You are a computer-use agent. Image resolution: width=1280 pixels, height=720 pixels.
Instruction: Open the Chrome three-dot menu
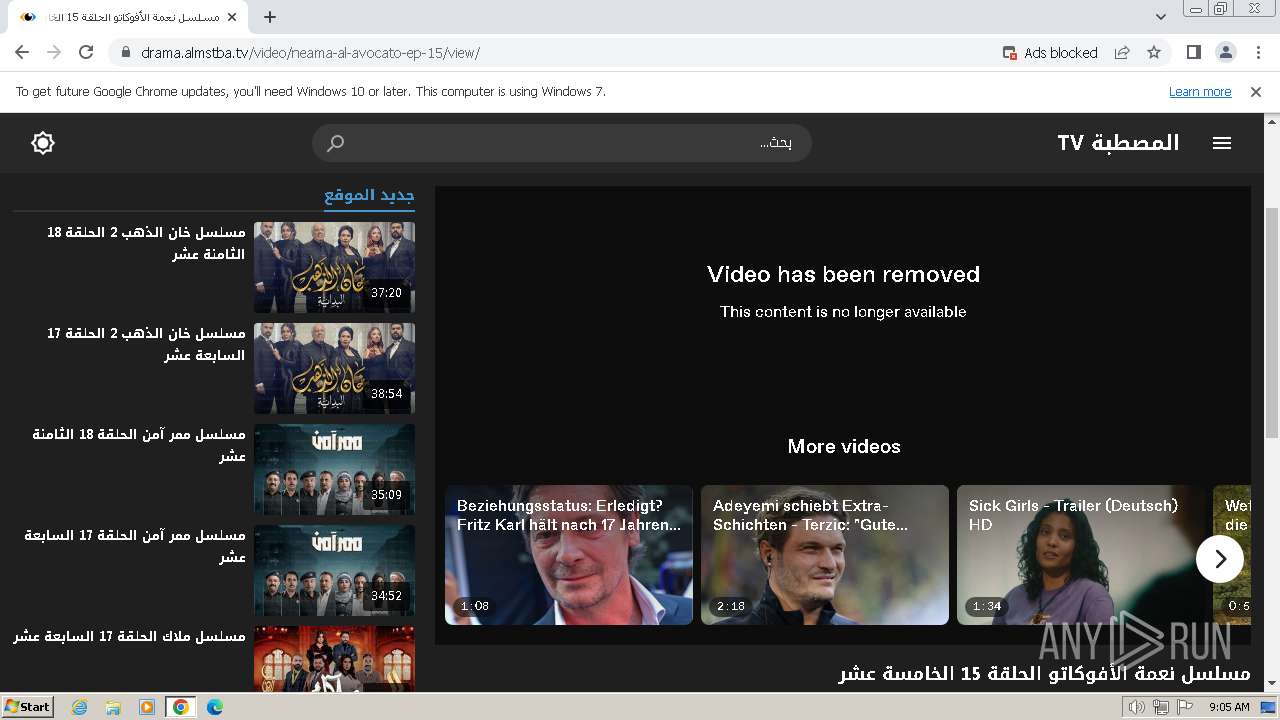click(x=1257, y=52)
